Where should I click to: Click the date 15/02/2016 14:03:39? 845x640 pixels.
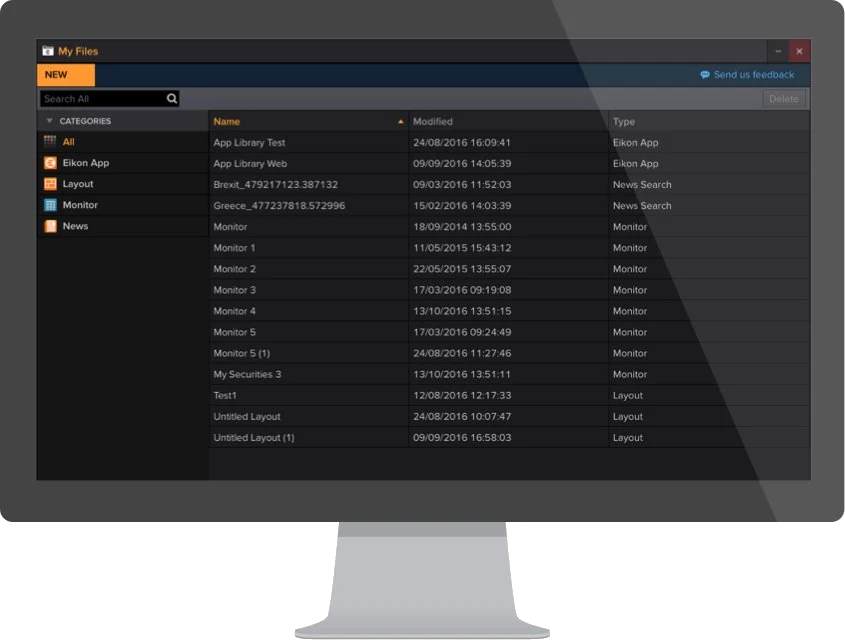(462, 206)
